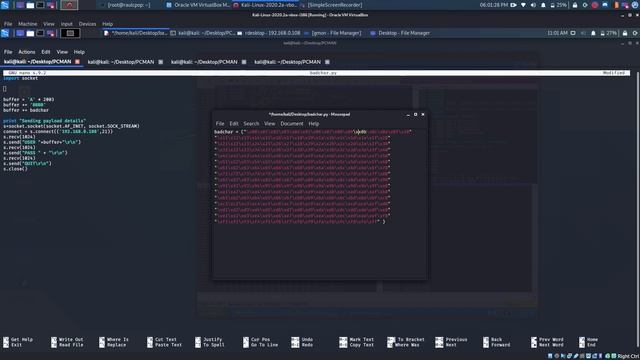Click host panel red recording app icon
The height and width of the screenshot is (360, 640).
69,5
